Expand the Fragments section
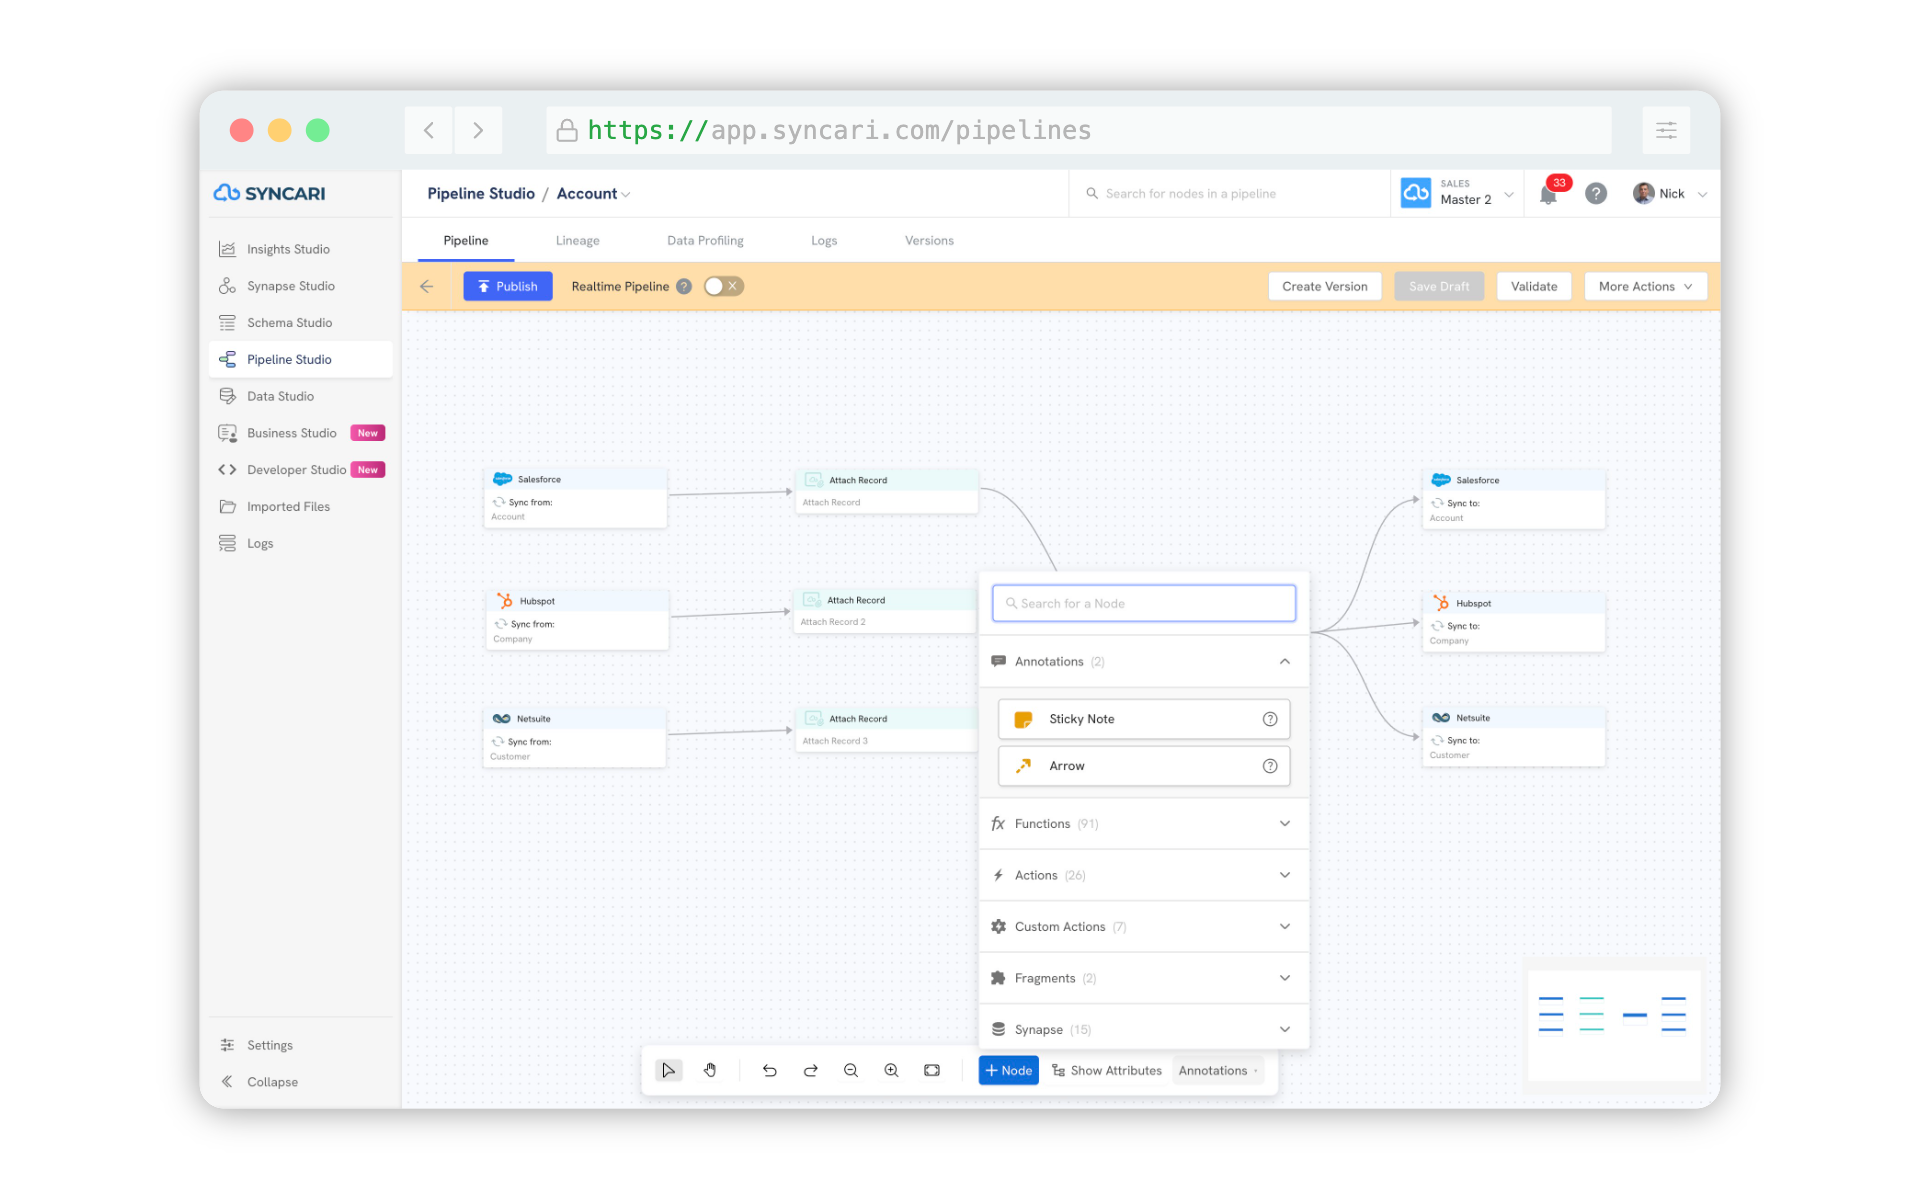The image size is (1920, 1200). click(1144, 978)
